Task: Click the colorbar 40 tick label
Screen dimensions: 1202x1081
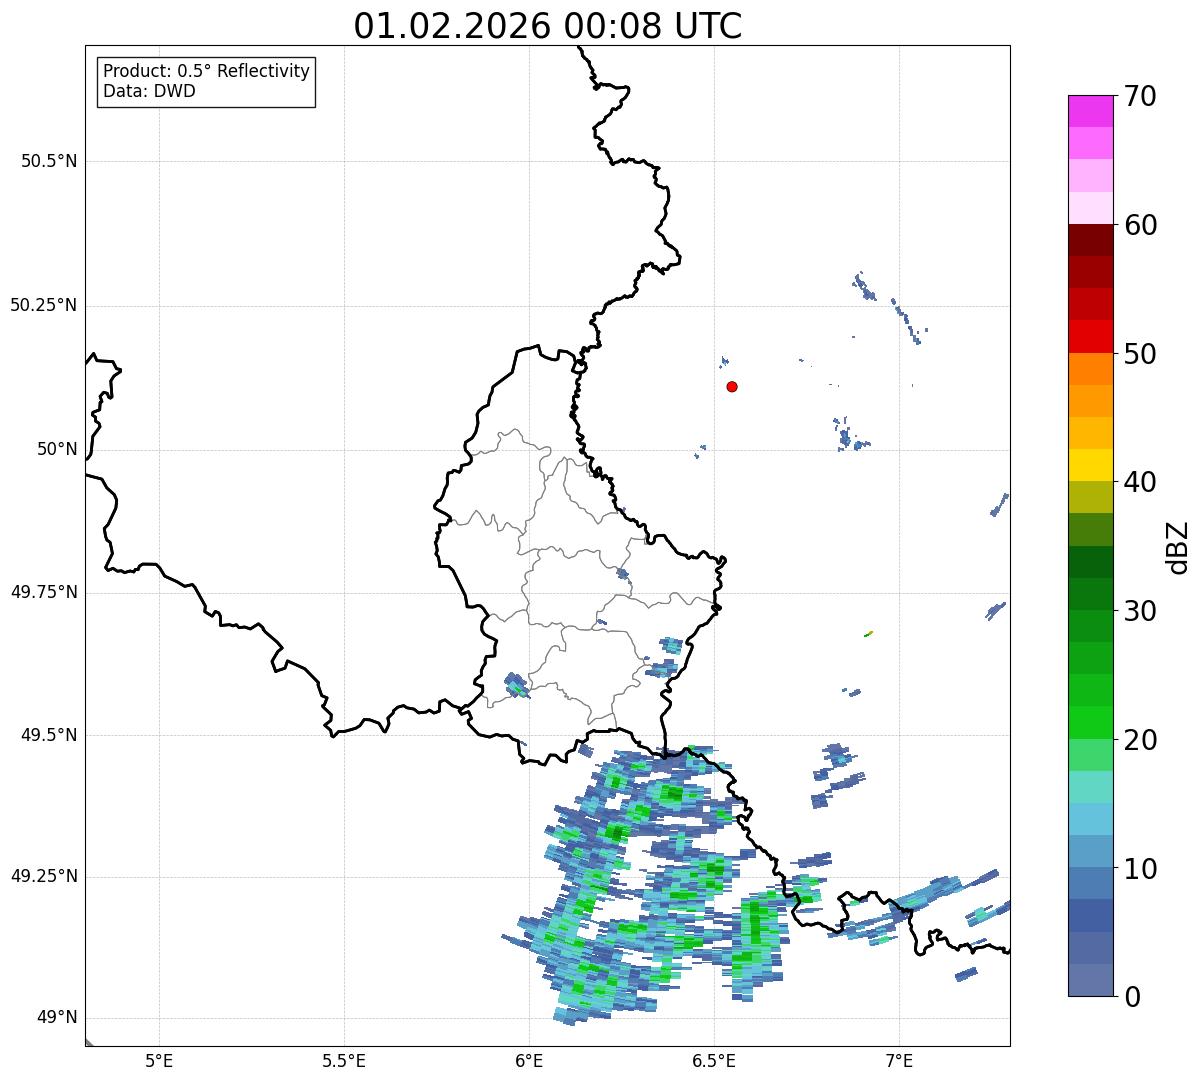Action: [1140, 482]
